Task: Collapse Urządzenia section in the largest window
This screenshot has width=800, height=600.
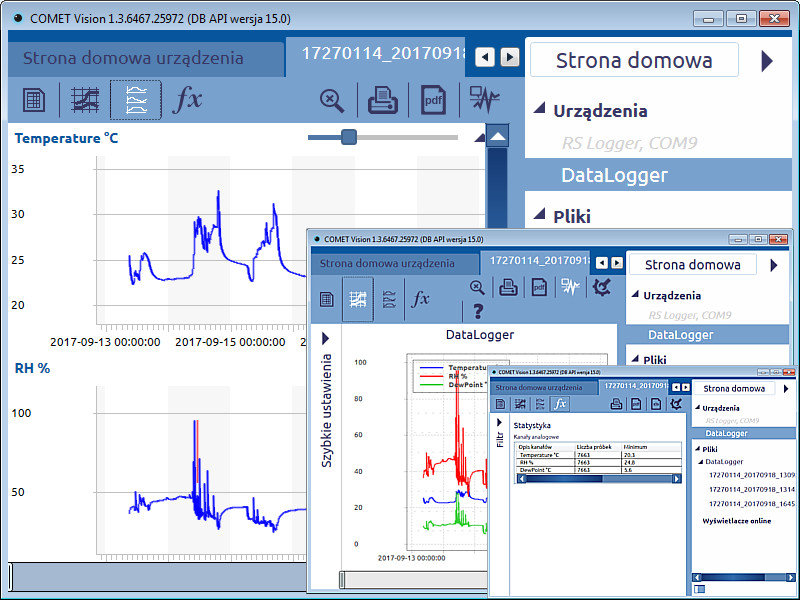Action: coord(539,108)
